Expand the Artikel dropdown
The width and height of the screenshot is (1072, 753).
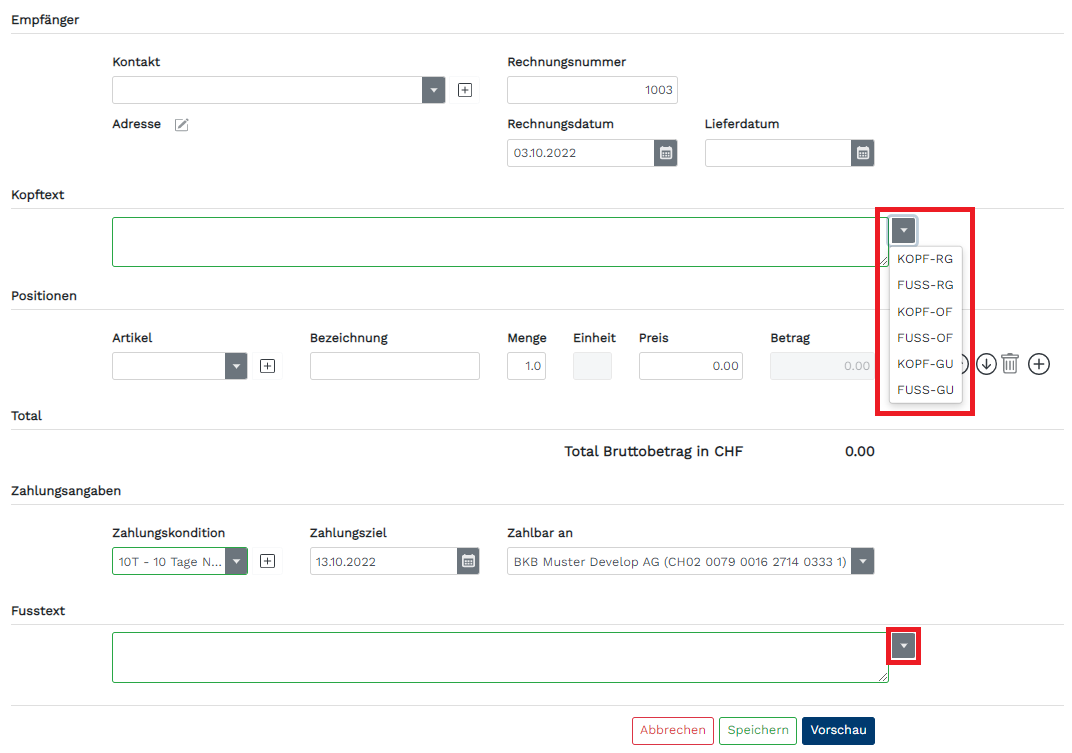(x=236, y=366)
